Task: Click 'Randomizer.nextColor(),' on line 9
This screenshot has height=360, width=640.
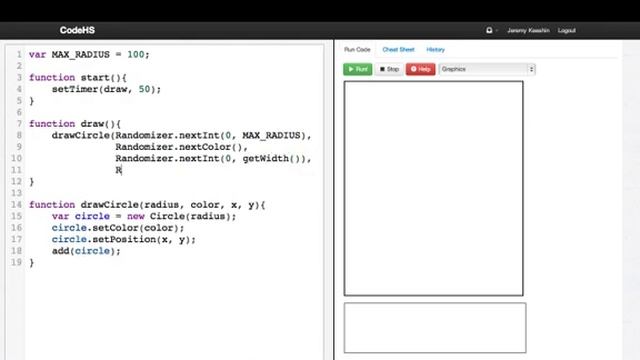Action: [x=181, y=147]
